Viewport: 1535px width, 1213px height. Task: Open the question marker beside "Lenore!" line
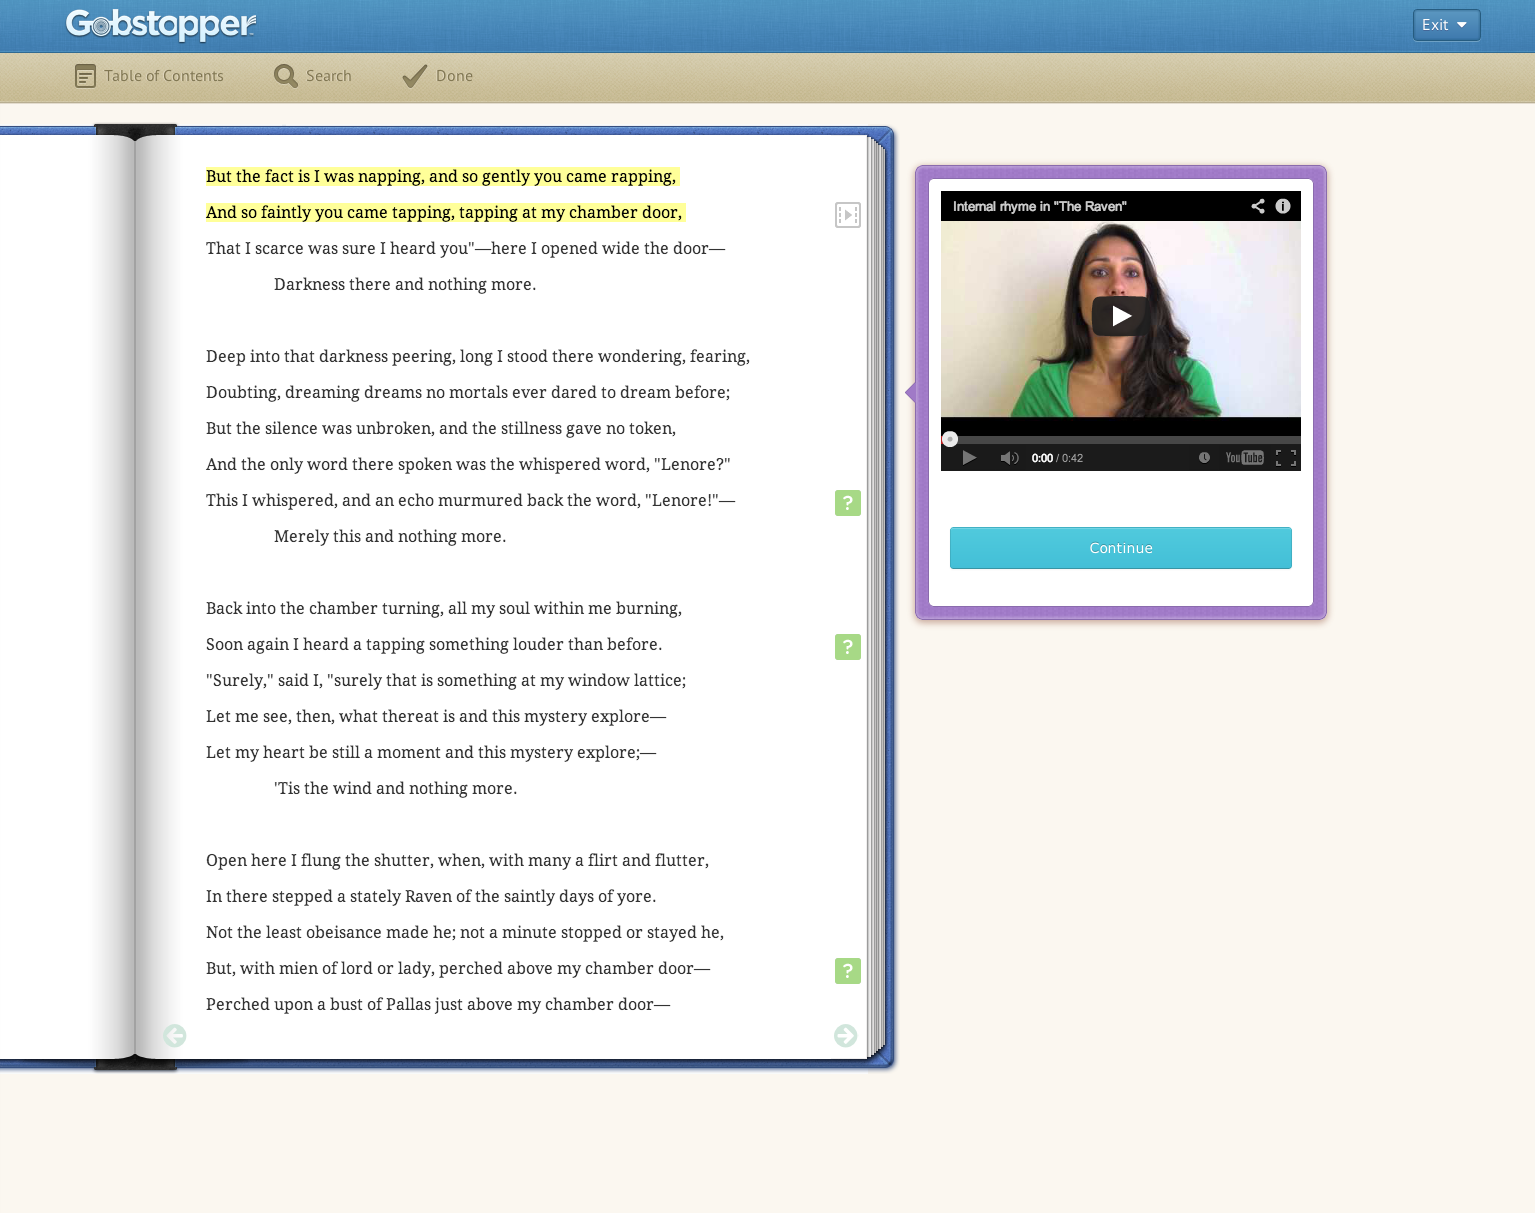click(848, 503)
